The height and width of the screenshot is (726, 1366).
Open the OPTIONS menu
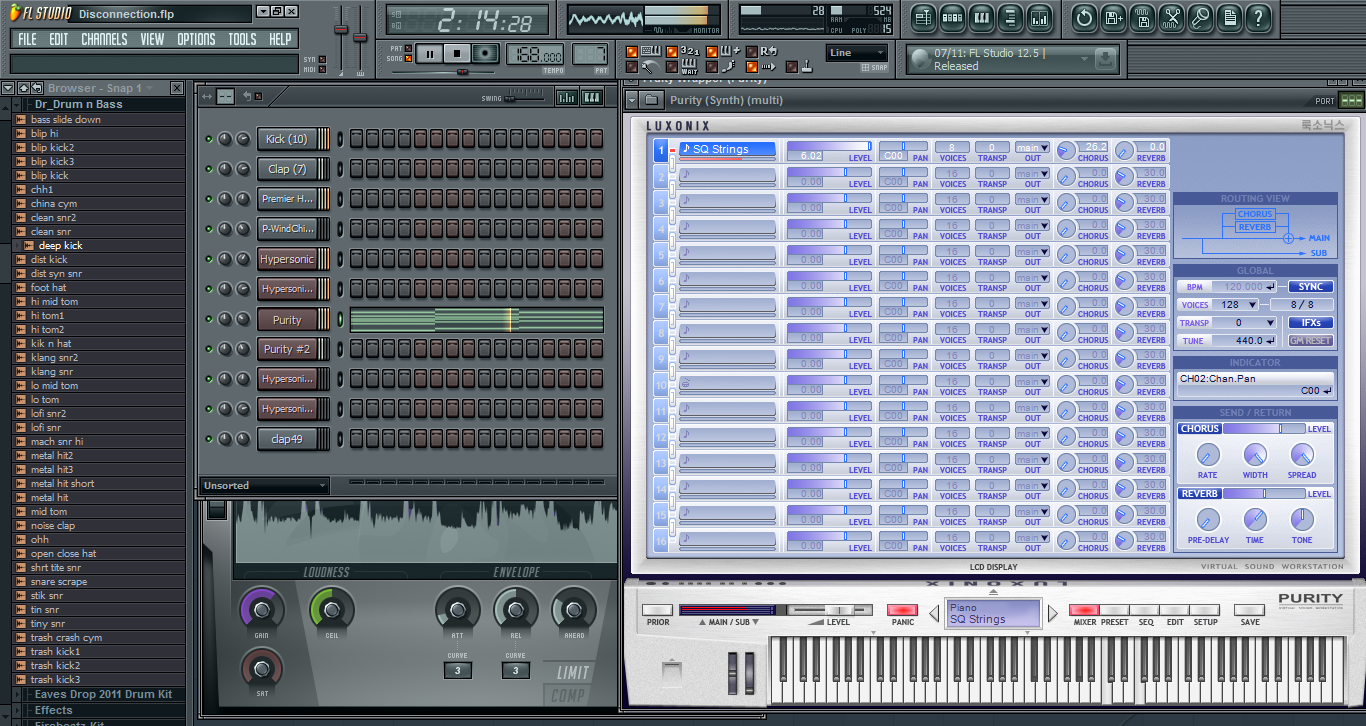click(196, 39)
